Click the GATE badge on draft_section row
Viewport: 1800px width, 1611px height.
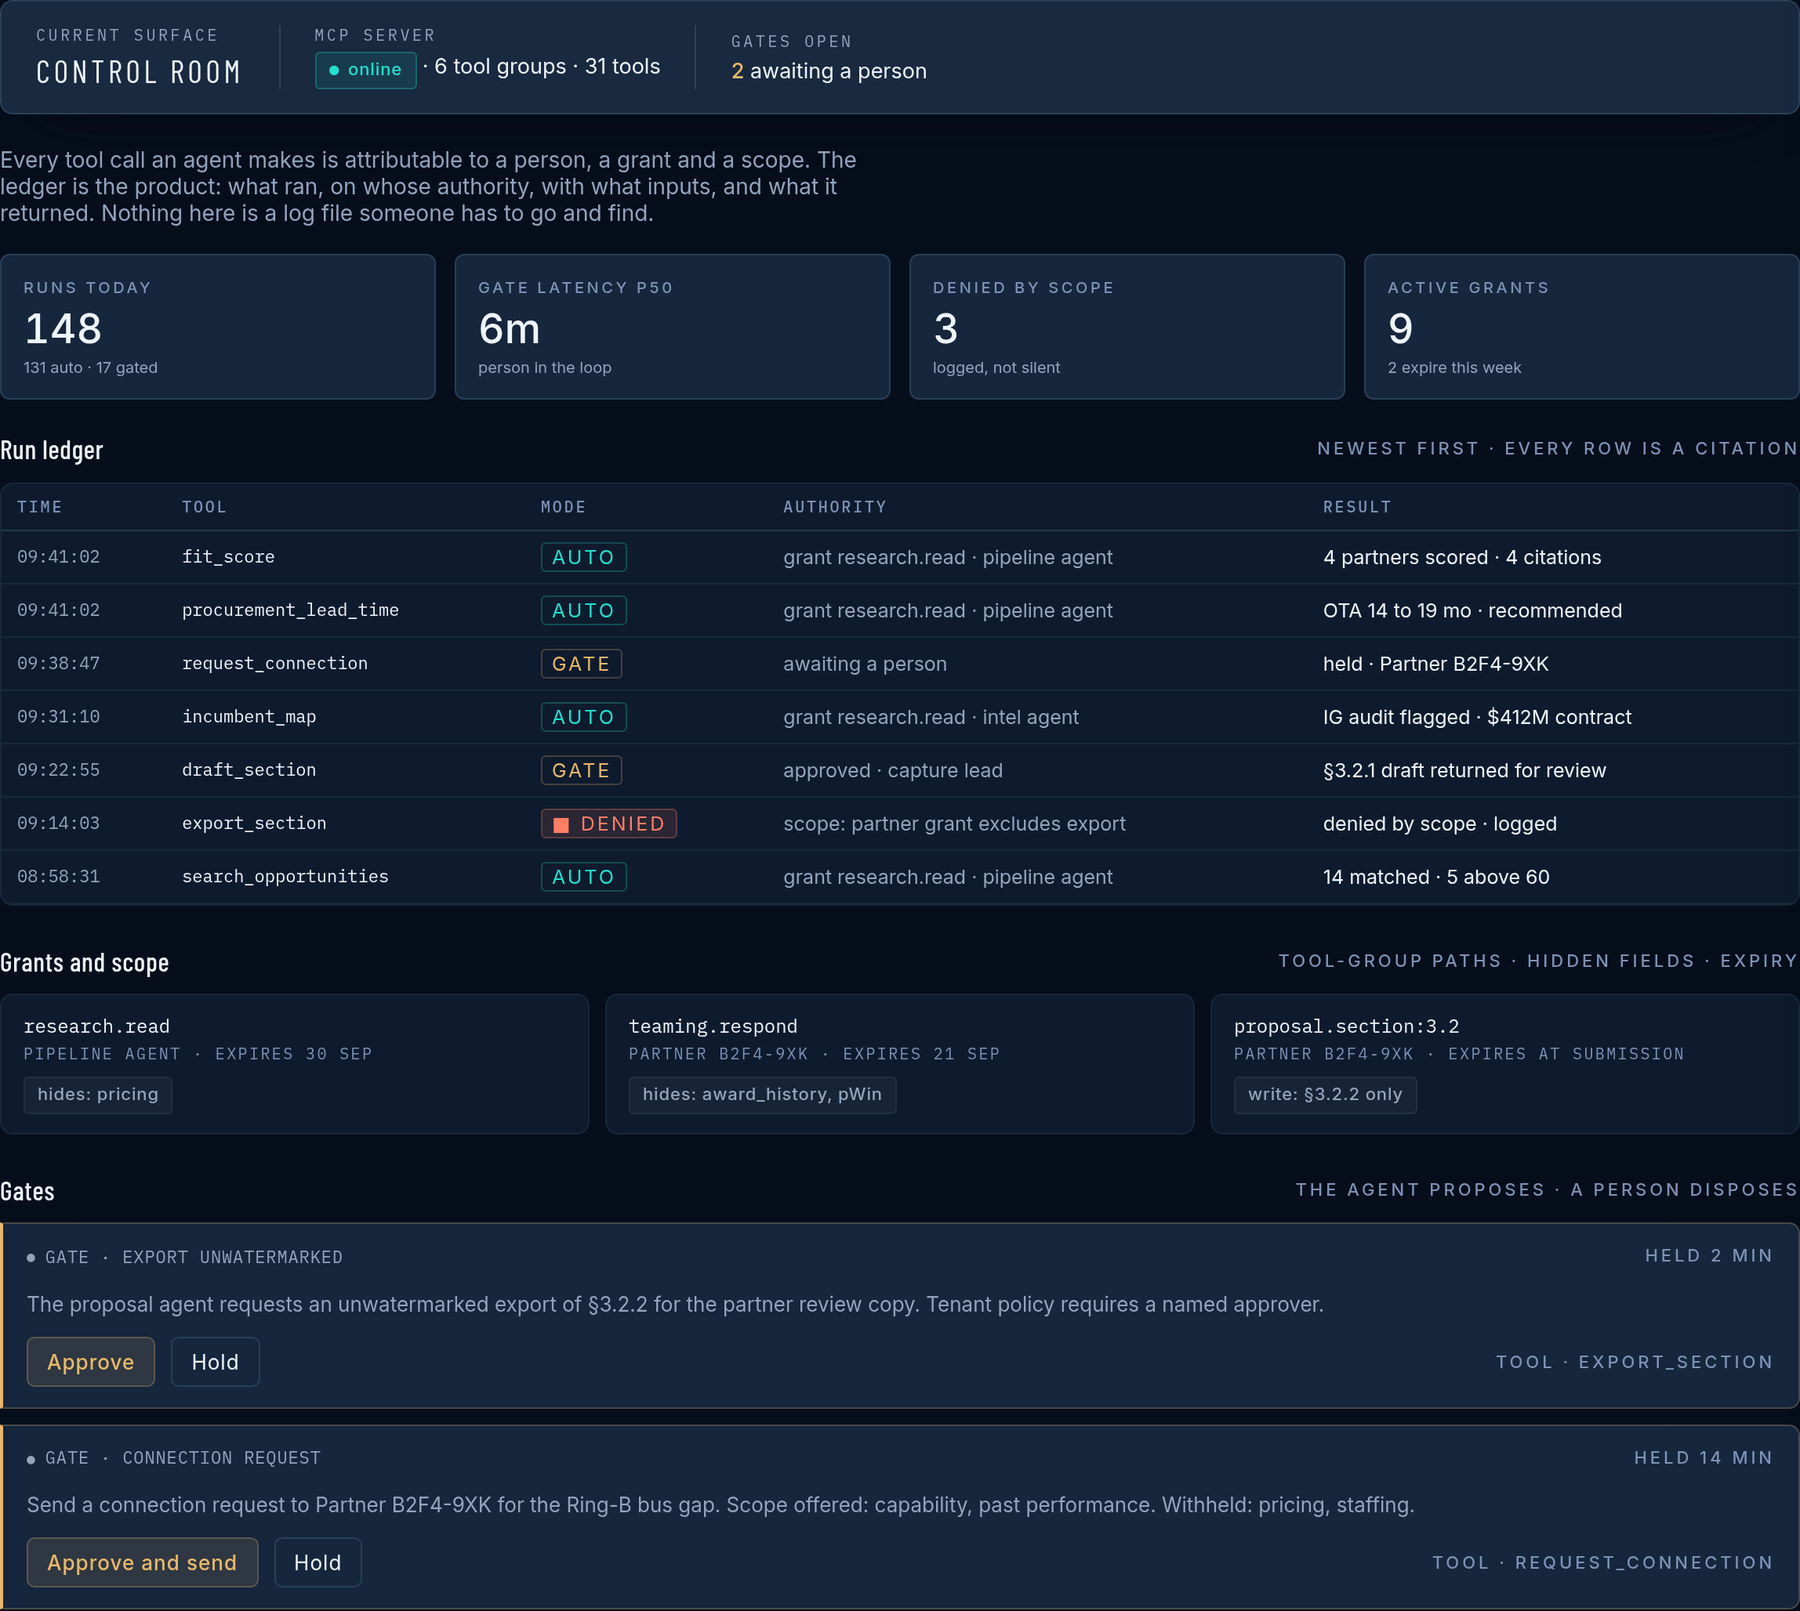581,770
